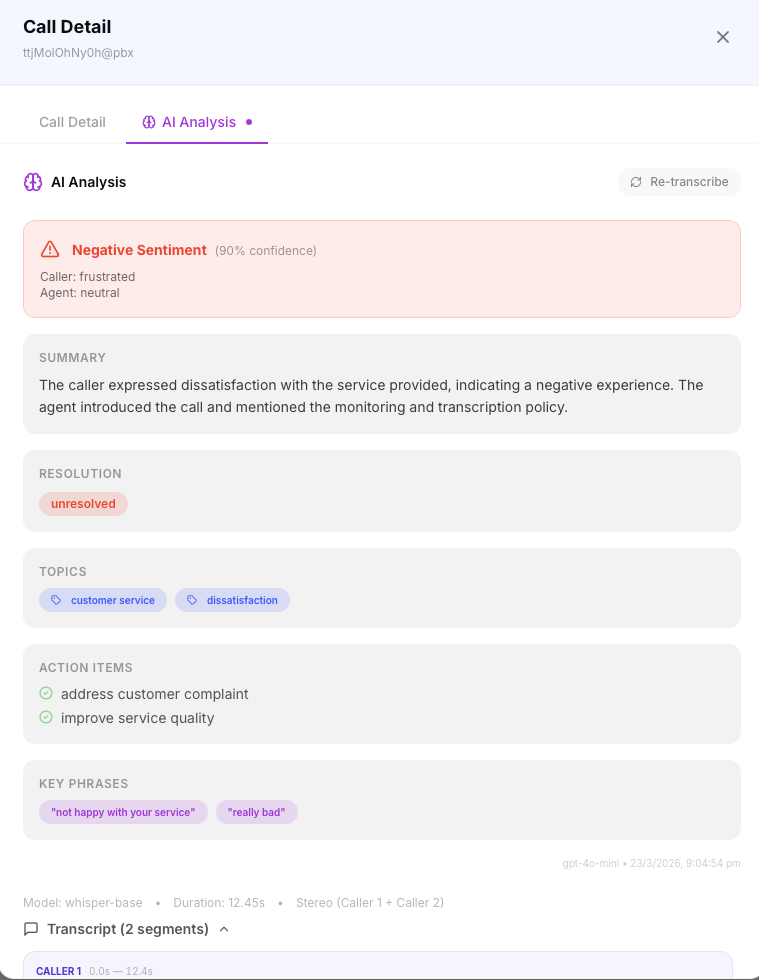Click the "really bad" key phrase chip

(256, 812)
